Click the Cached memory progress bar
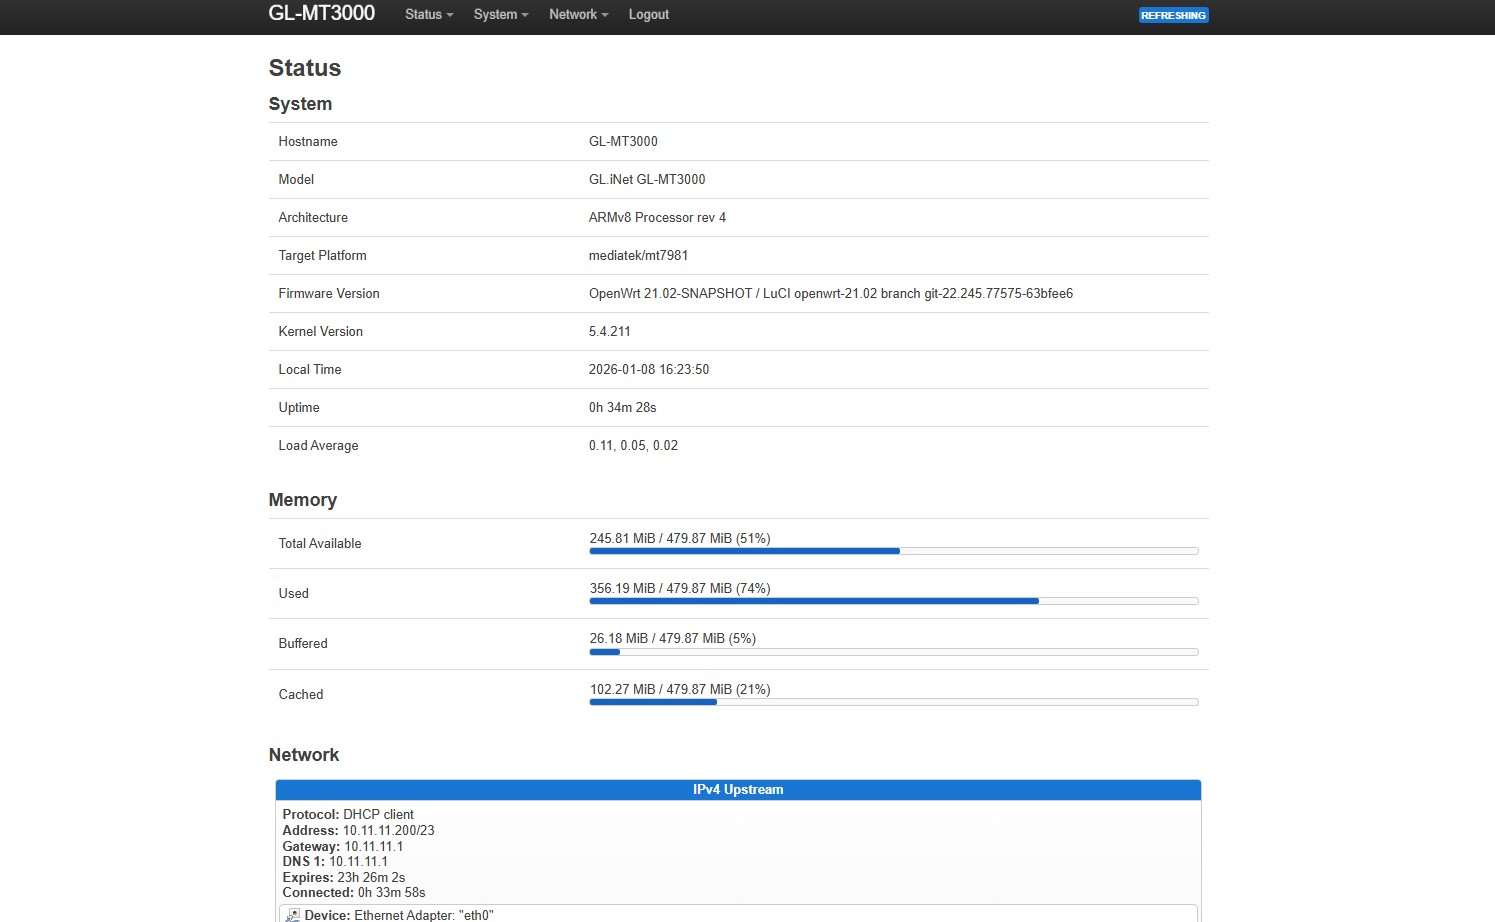Screen dimensions: 1495x922 [893, 702]
